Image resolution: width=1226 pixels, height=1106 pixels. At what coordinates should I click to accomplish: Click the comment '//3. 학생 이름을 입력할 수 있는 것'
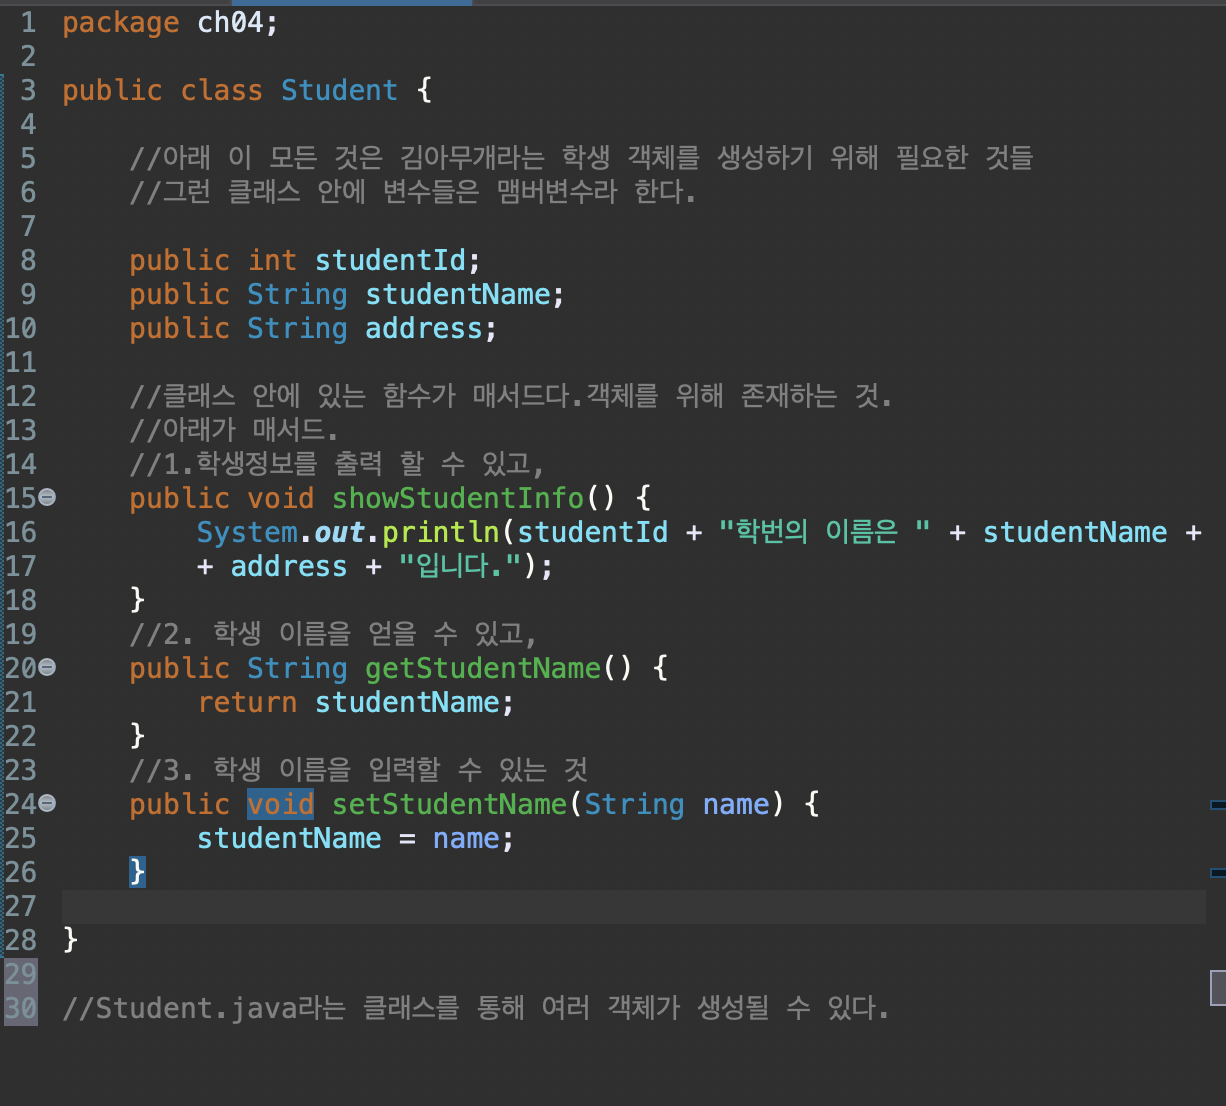point(359,770)
